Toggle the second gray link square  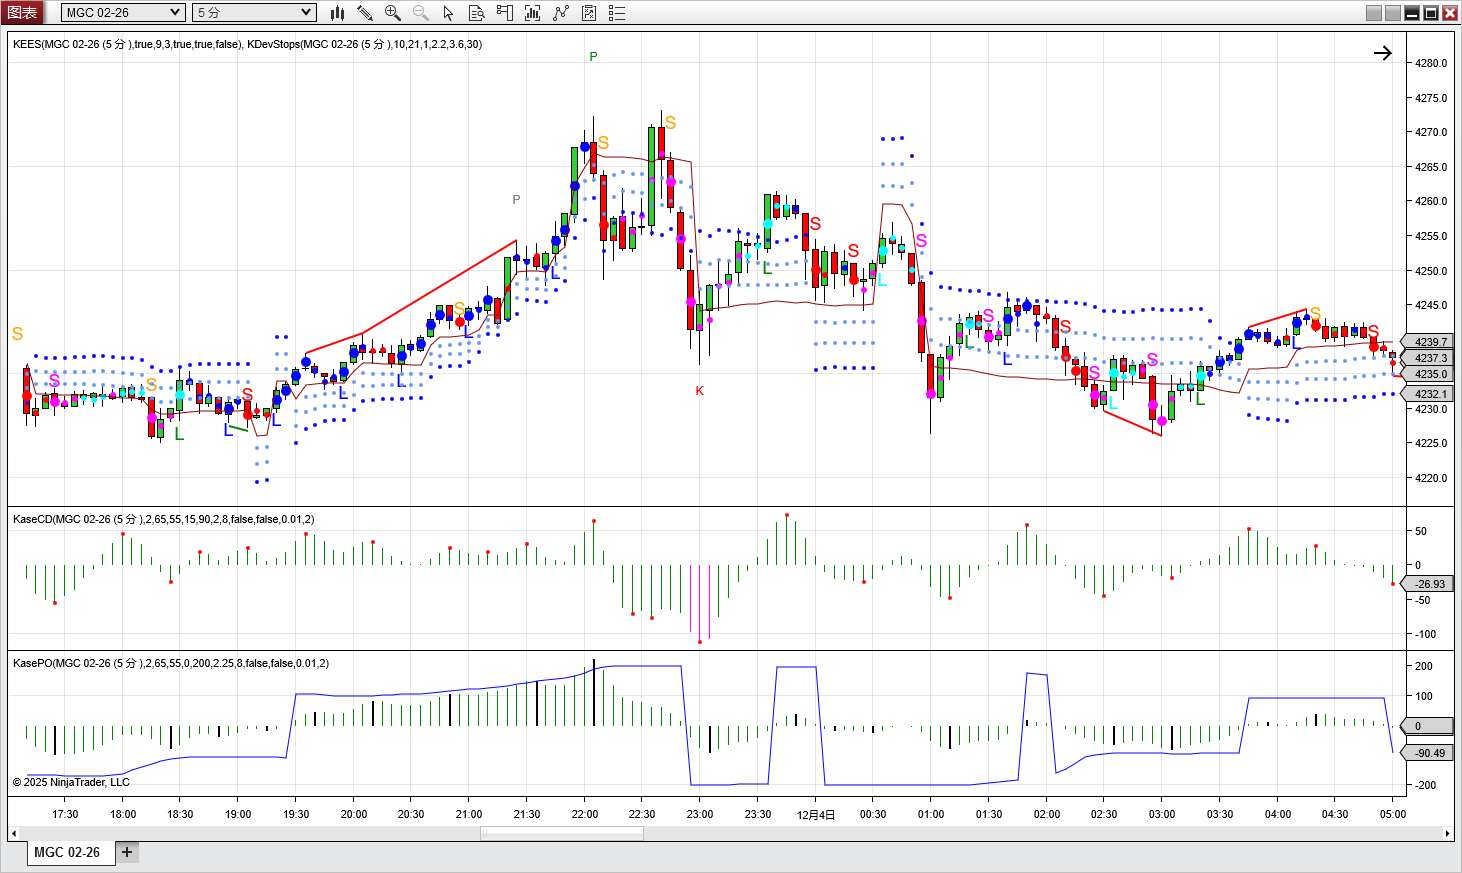click(x=1392, y=13)
